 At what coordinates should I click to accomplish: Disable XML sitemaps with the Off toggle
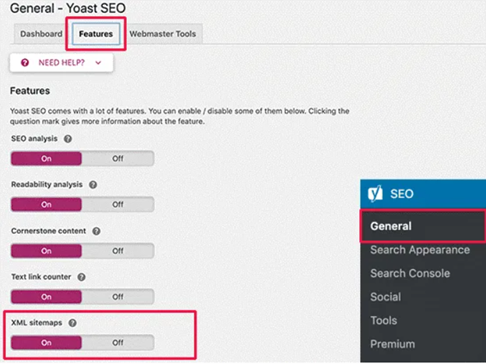pos(118,343)
